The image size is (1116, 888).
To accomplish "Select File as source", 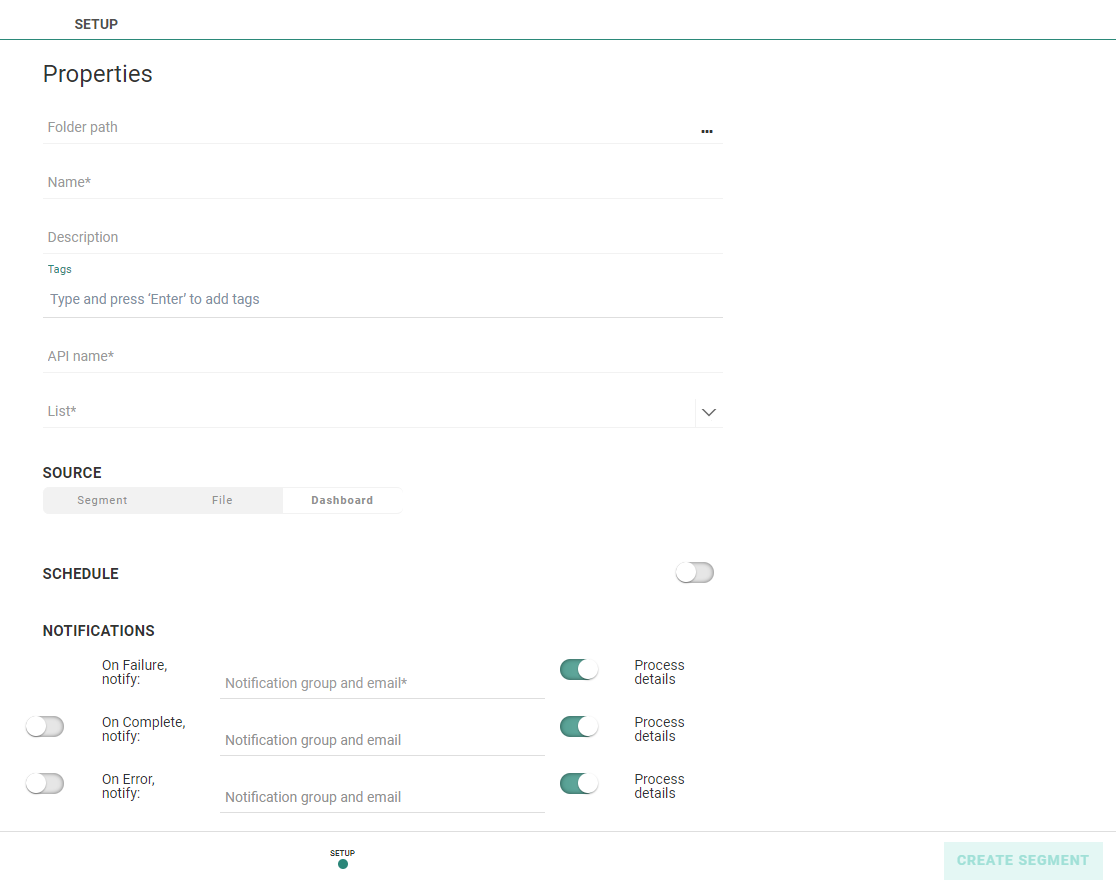I will click(x=222, y=500).
